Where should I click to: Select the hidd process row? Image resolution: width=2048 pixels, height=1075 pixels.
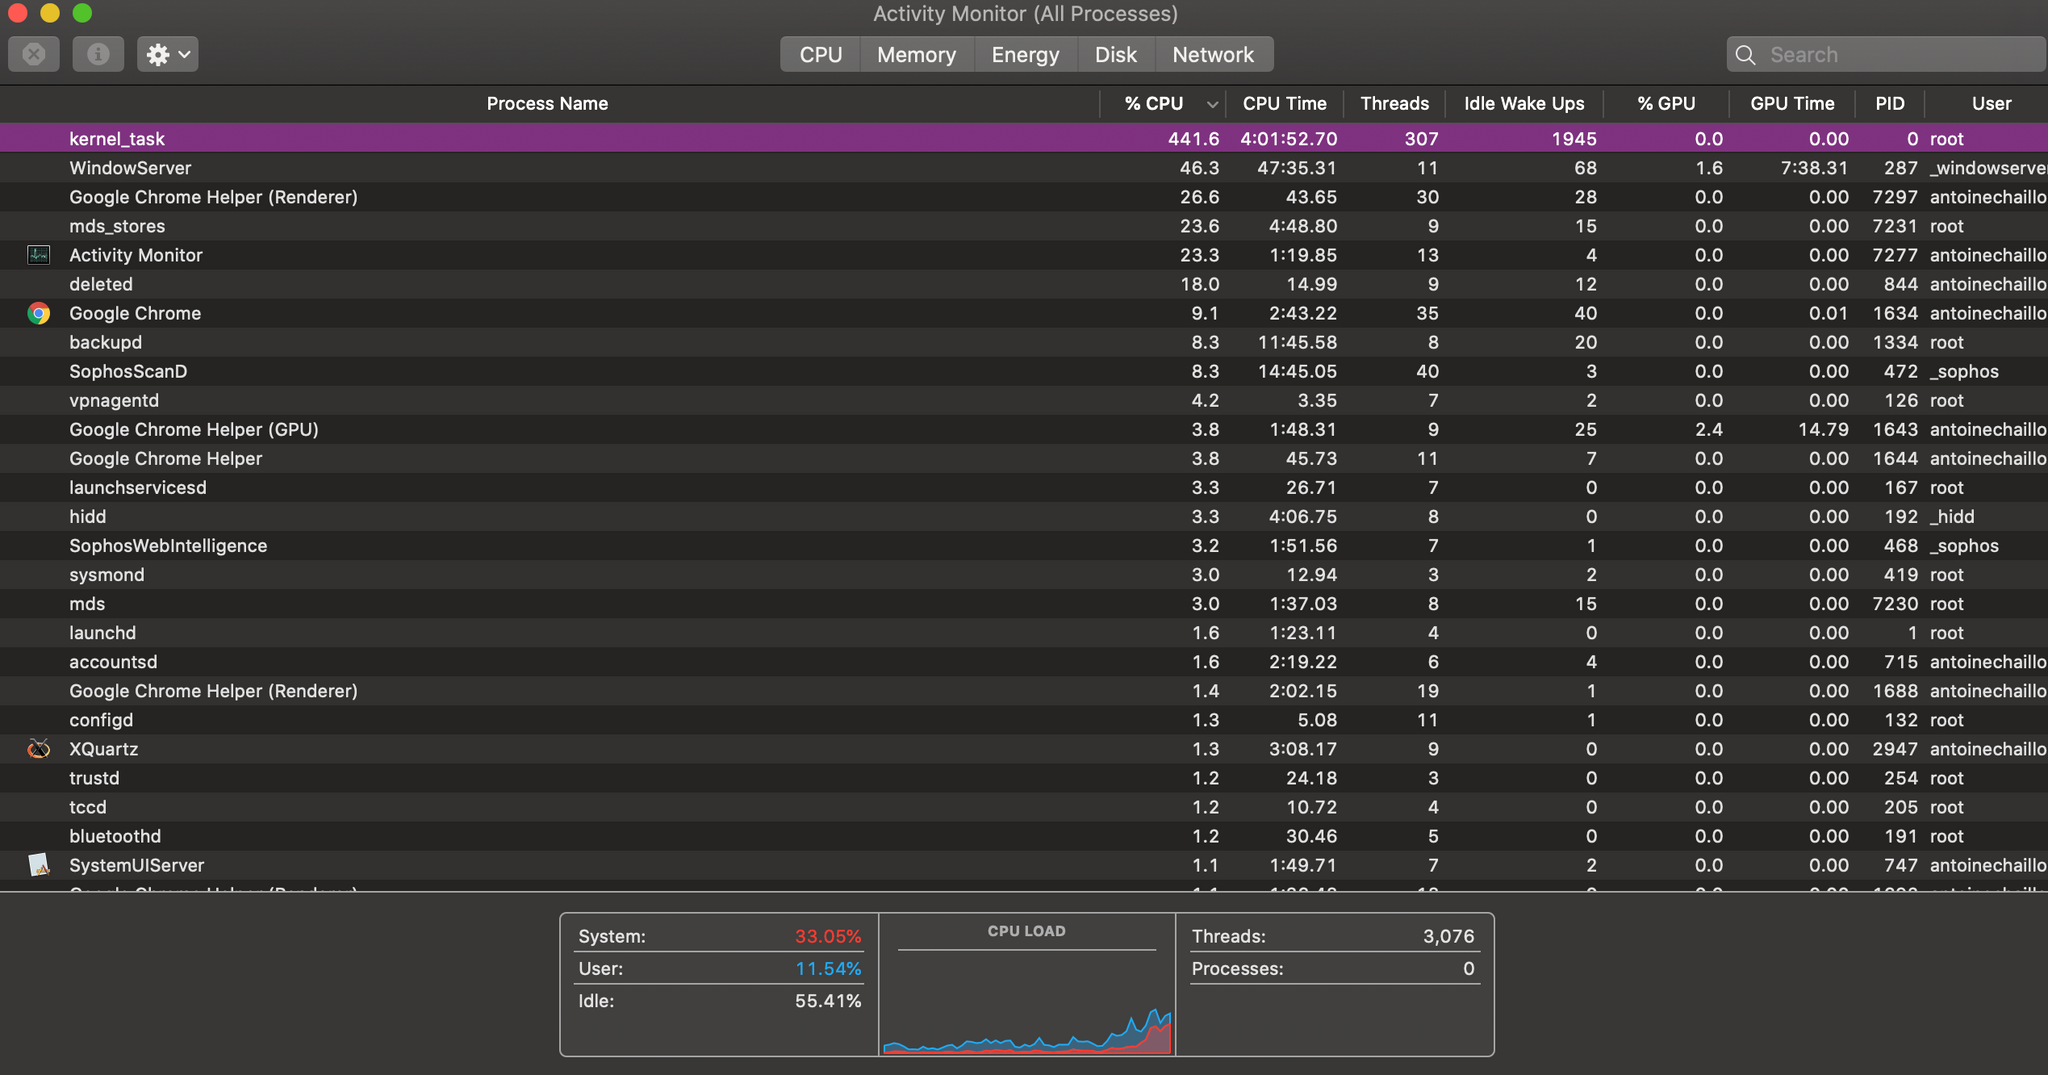1024,516
